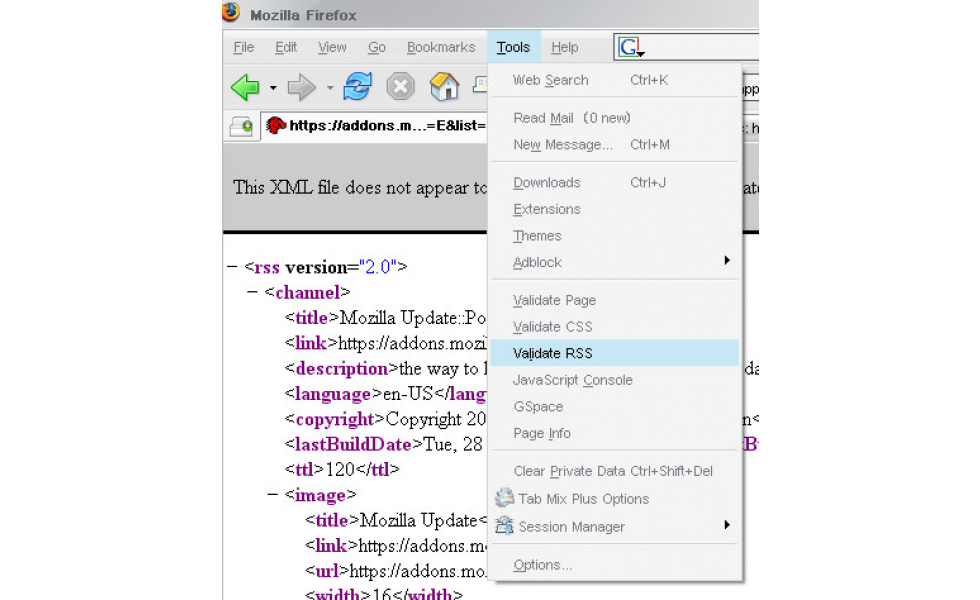Image resolution: width=980 pixels, height=600 pixels.
Task: Collapse the rss version element
Action: point(232,267)
